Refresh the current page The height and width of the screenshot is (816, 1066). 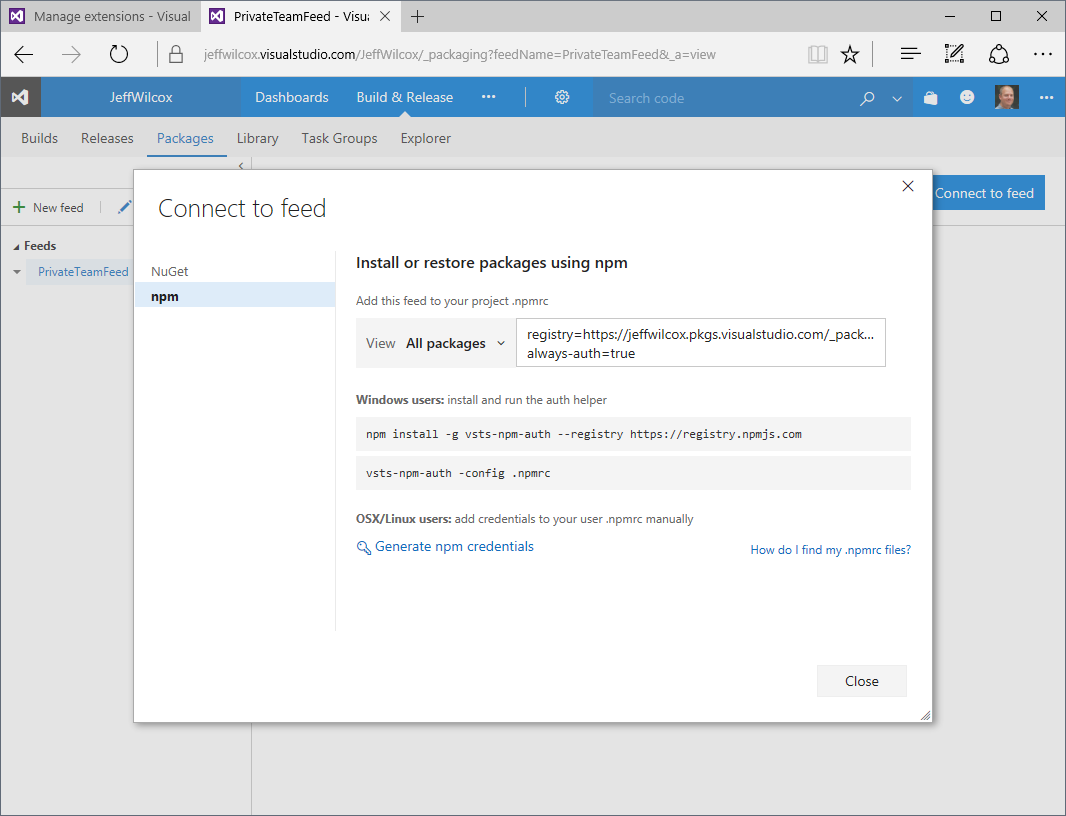click(118, 54)
